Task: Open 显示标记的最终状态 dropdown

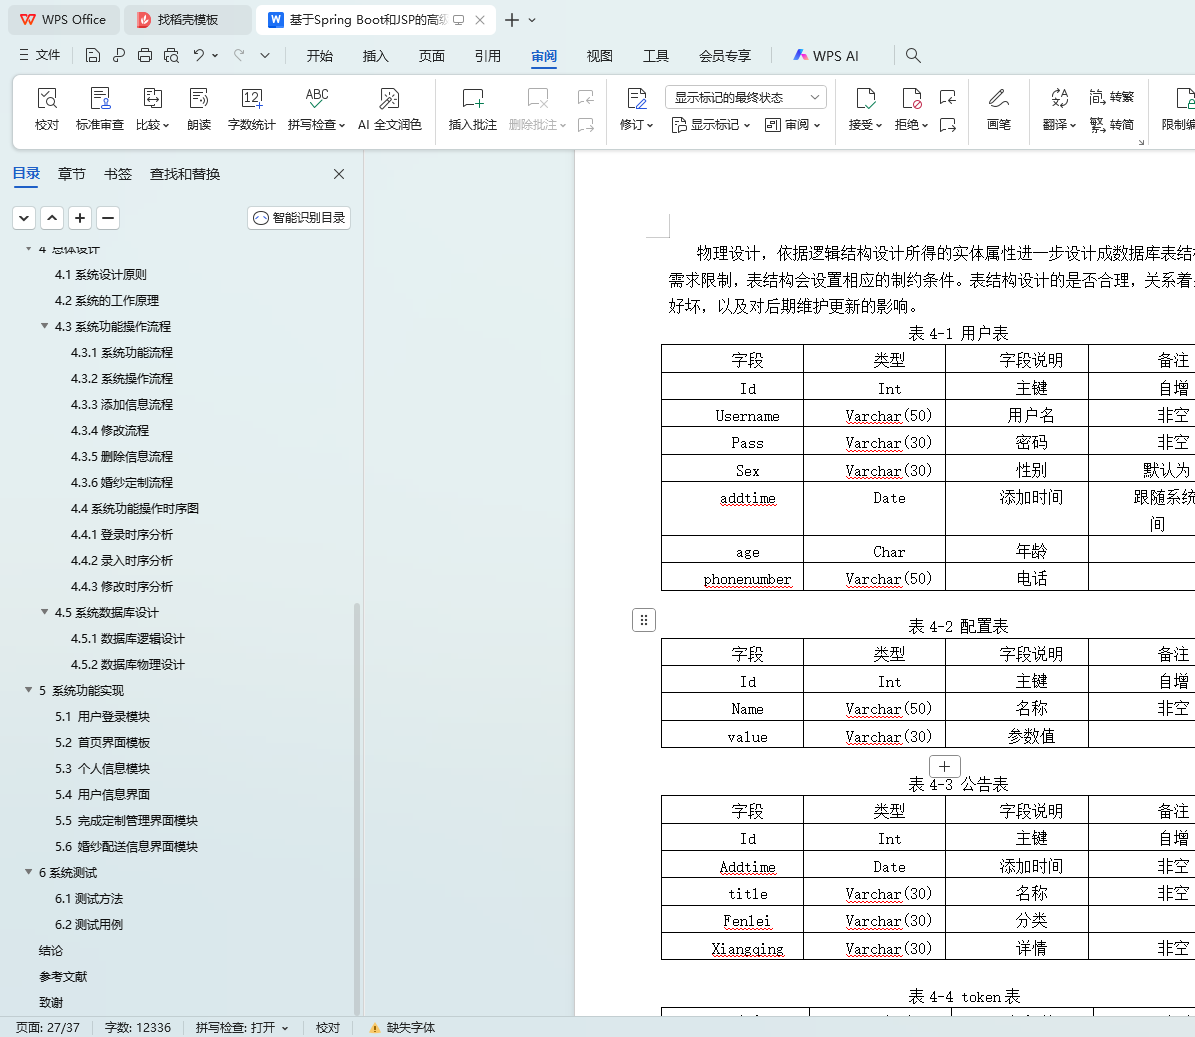Action: click(x=745, y=97)
